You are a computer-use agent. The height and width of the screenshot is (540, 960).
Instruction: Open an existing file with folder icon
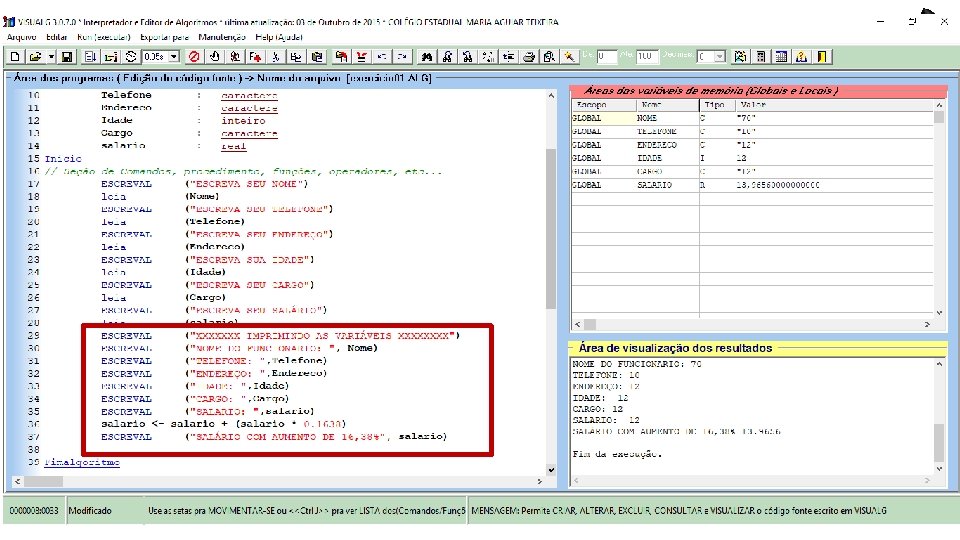(x=36, y=56)
